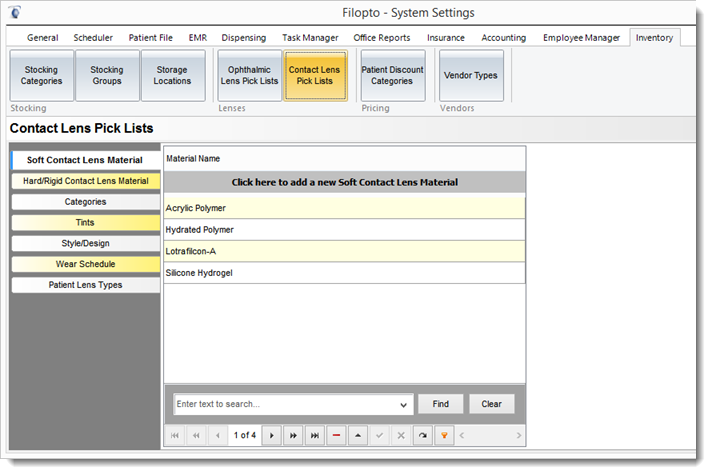Switch to the Accounting tab

pyautogui.click(x=503, y=38)
